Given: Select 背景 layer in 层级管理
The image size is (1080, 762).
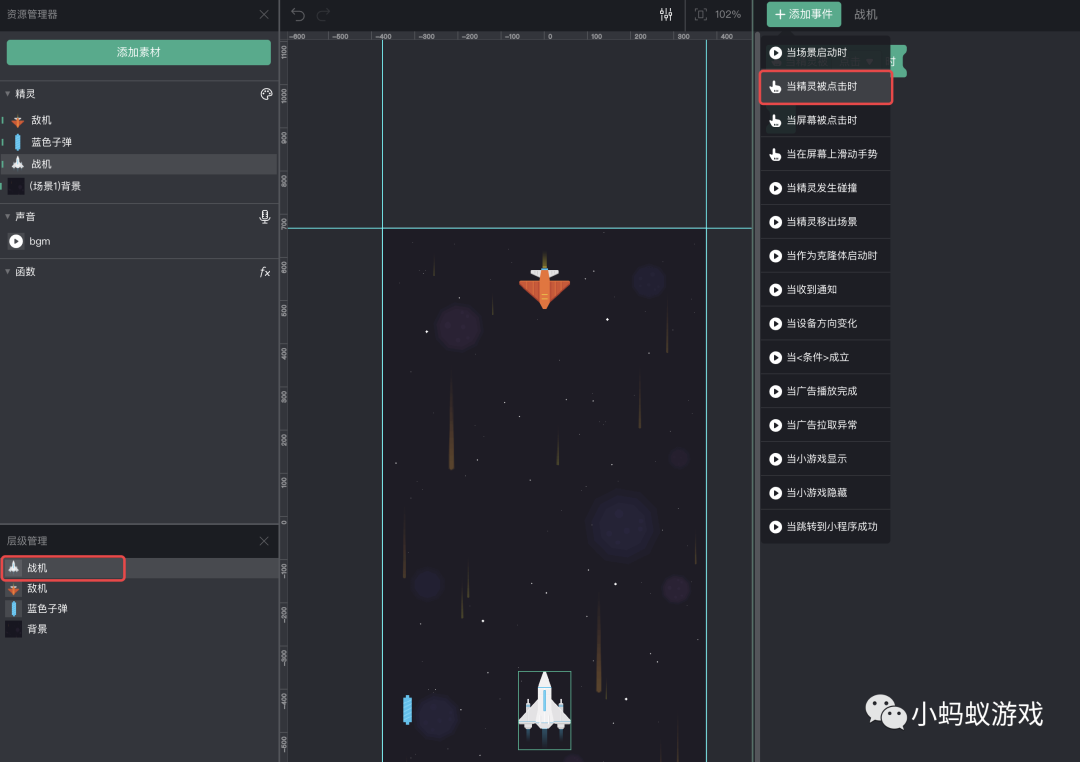Looking at the screenshot, I should (x=139, y=629).
